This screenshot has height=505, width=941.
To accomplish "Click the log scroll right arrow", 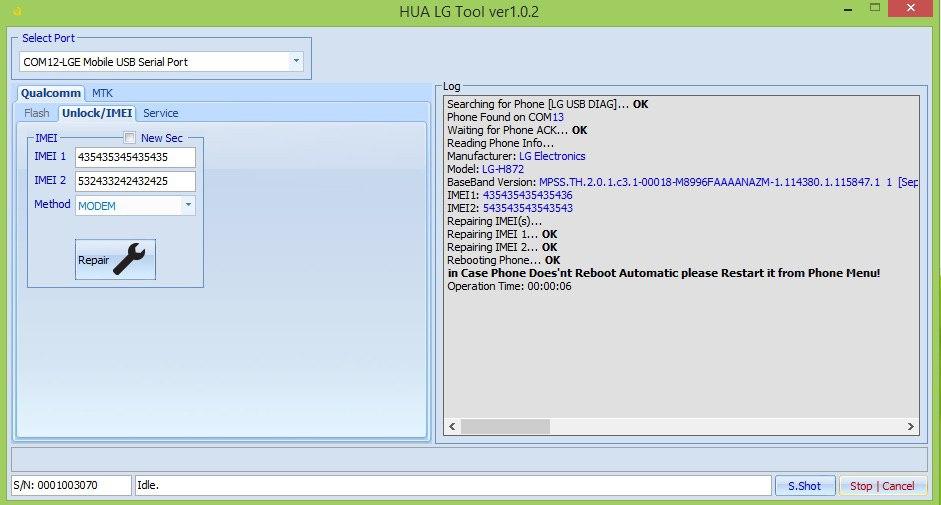I will pyautogui.click(x=910, y=426).
